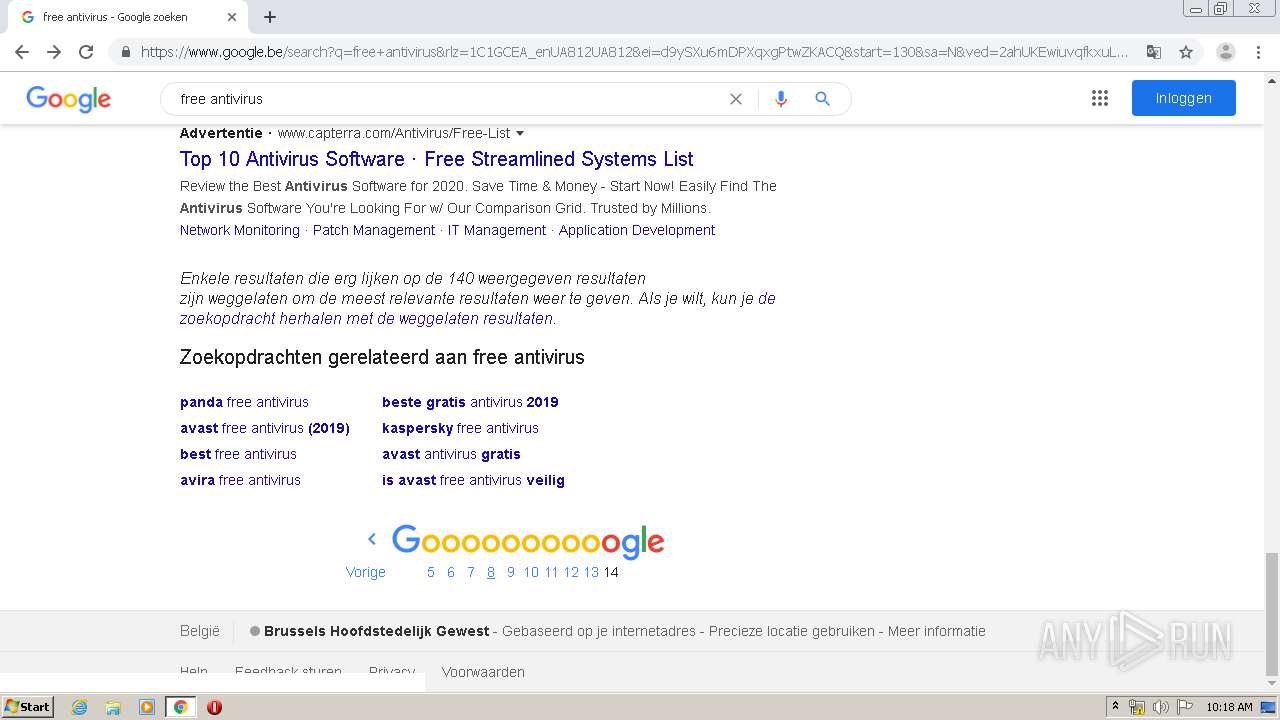Click the browser forward arrow

tap(54, 52)
